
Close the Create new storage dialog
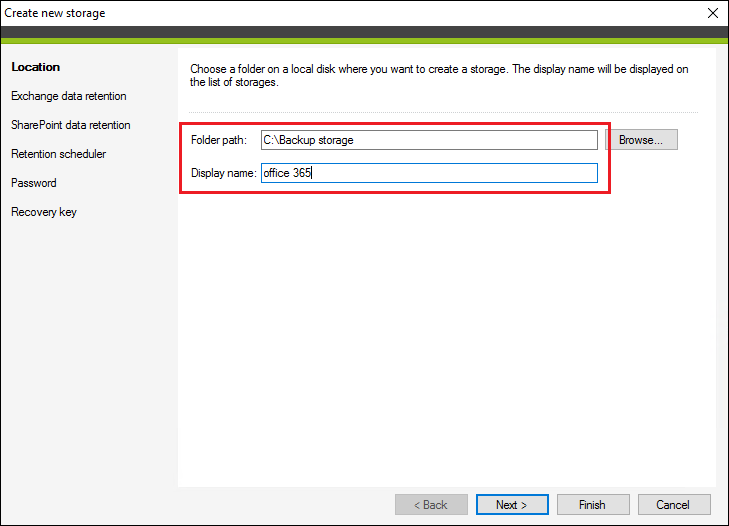click(x=713, y=13)
